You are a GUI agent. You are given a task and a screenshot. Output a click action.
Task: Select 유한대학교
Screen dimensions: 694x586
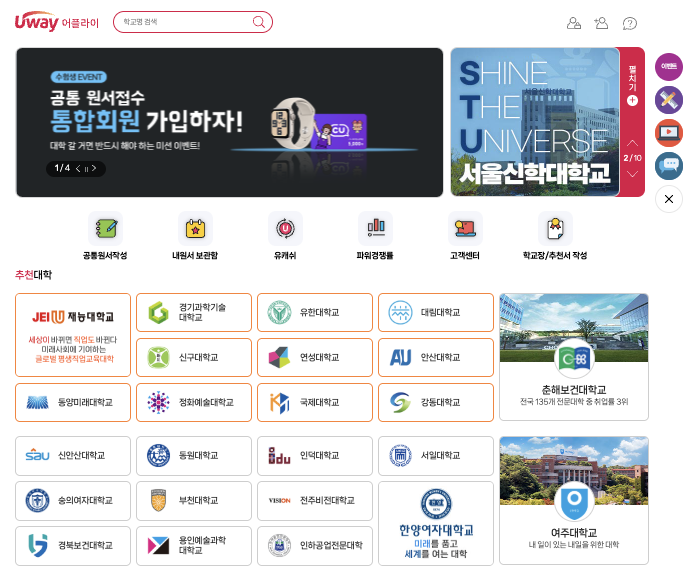click(315, 312)
